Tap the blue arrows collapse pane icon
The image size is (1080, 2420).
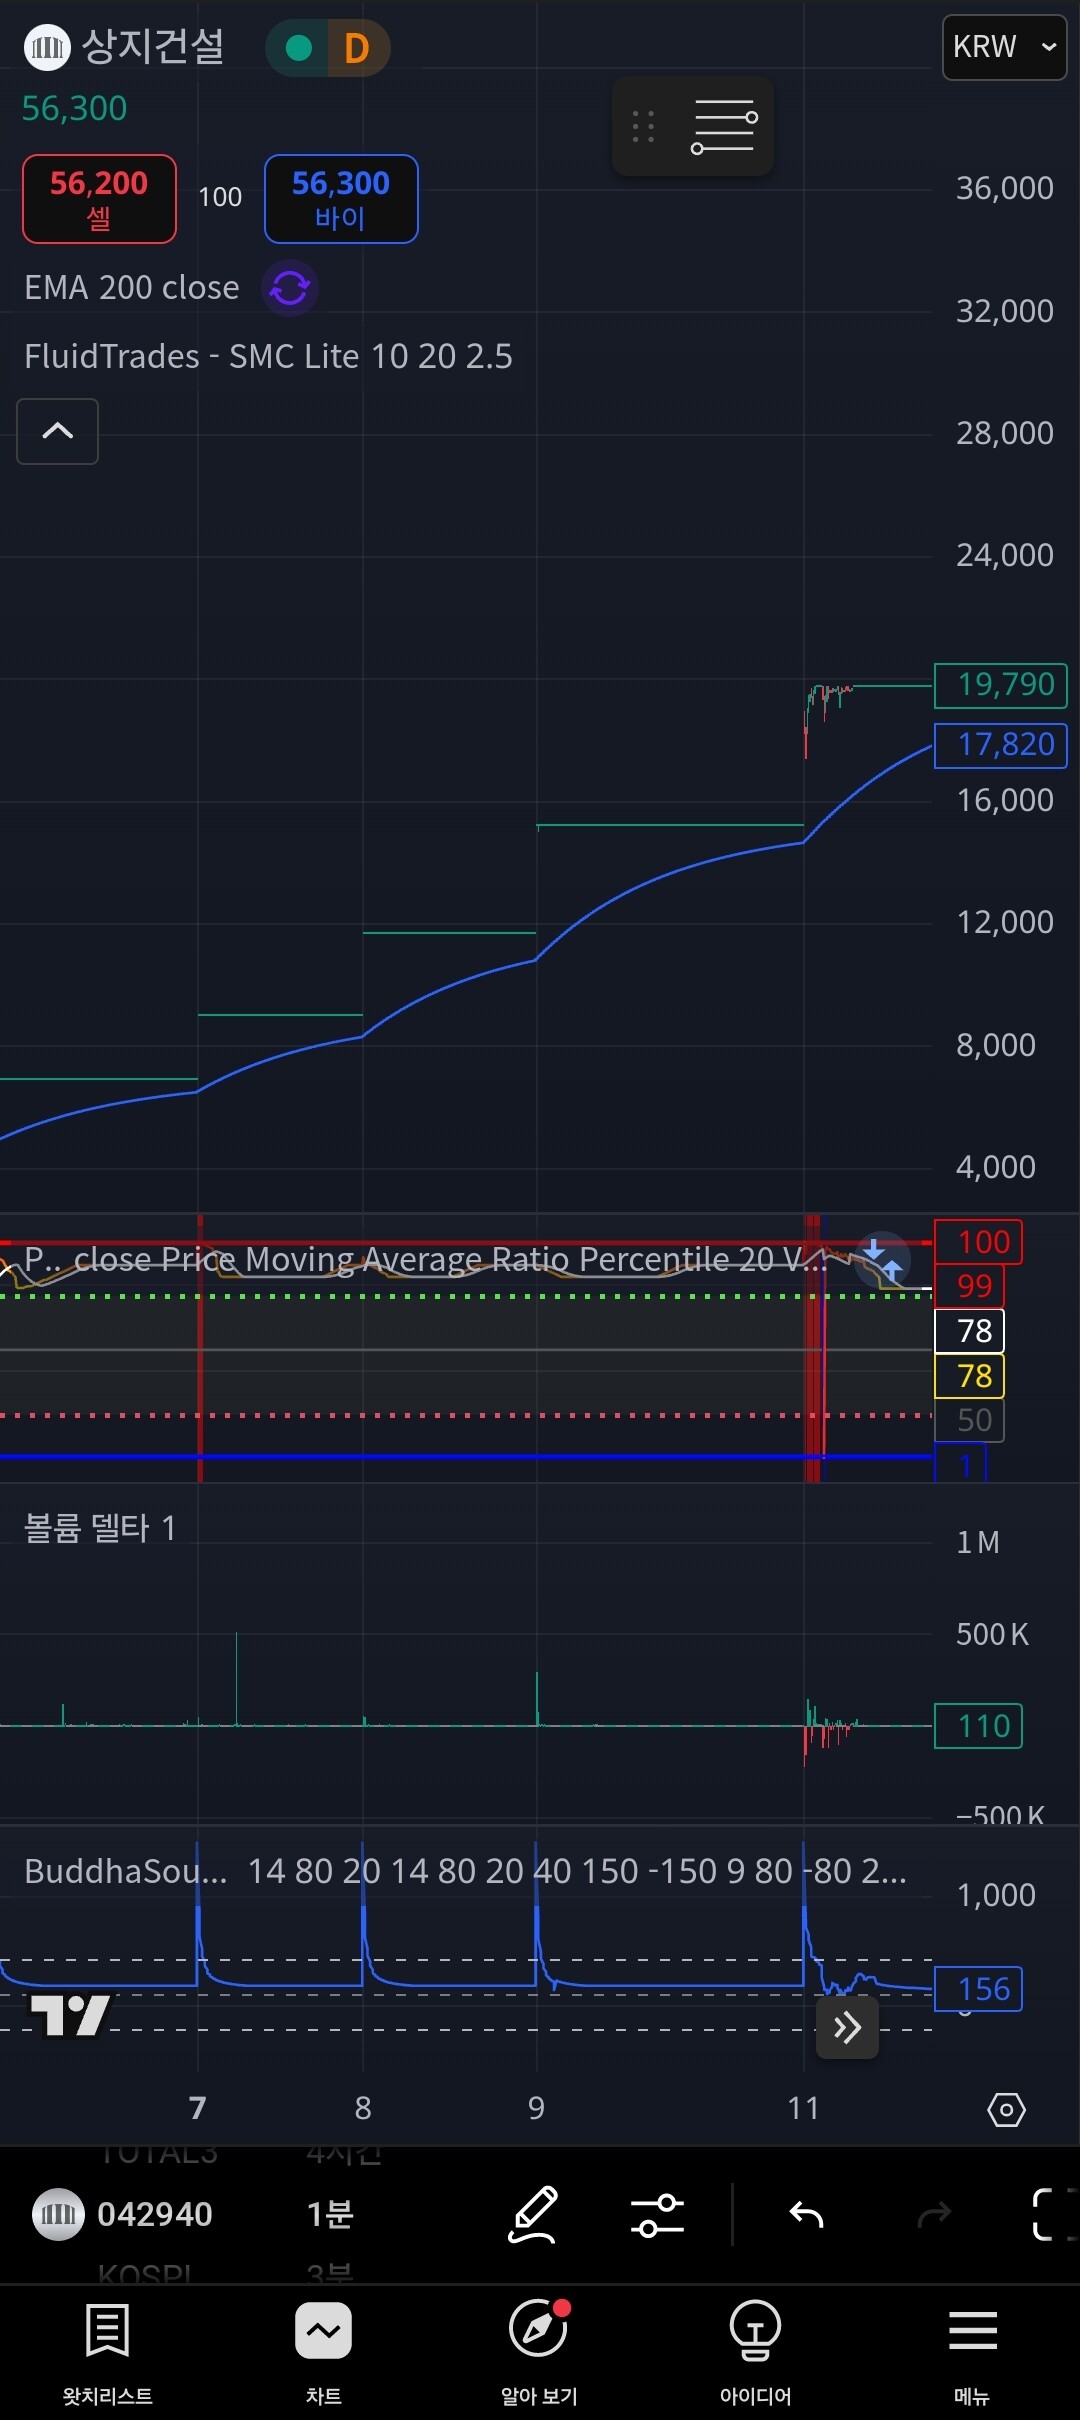882,1260
